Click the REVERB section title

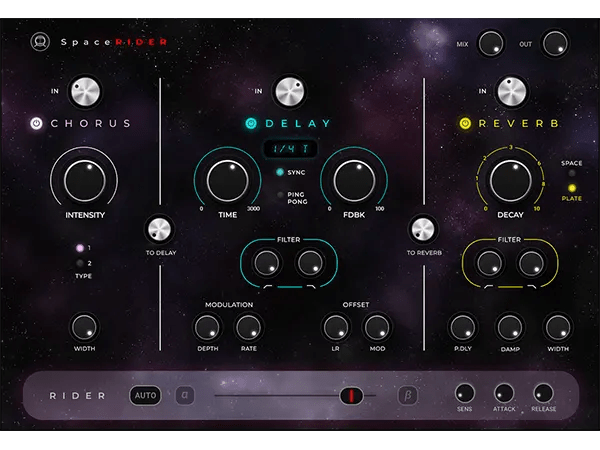click(x=518, y=123)
